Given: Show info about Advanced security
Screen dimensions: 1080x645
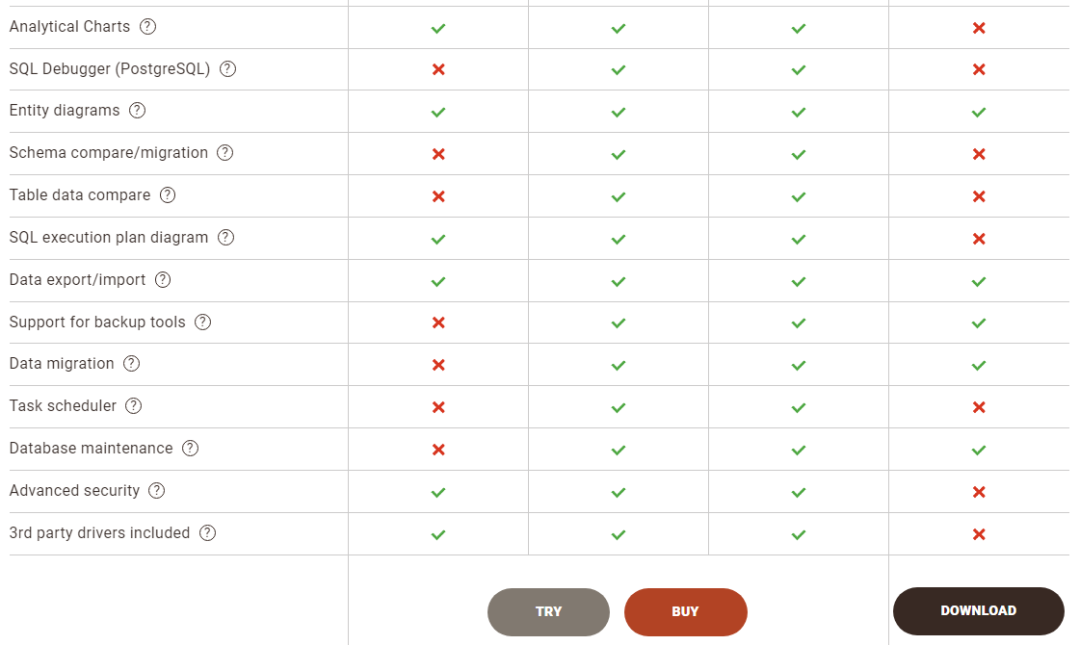Looking at the screenshot, I should (x=156, y=491).
